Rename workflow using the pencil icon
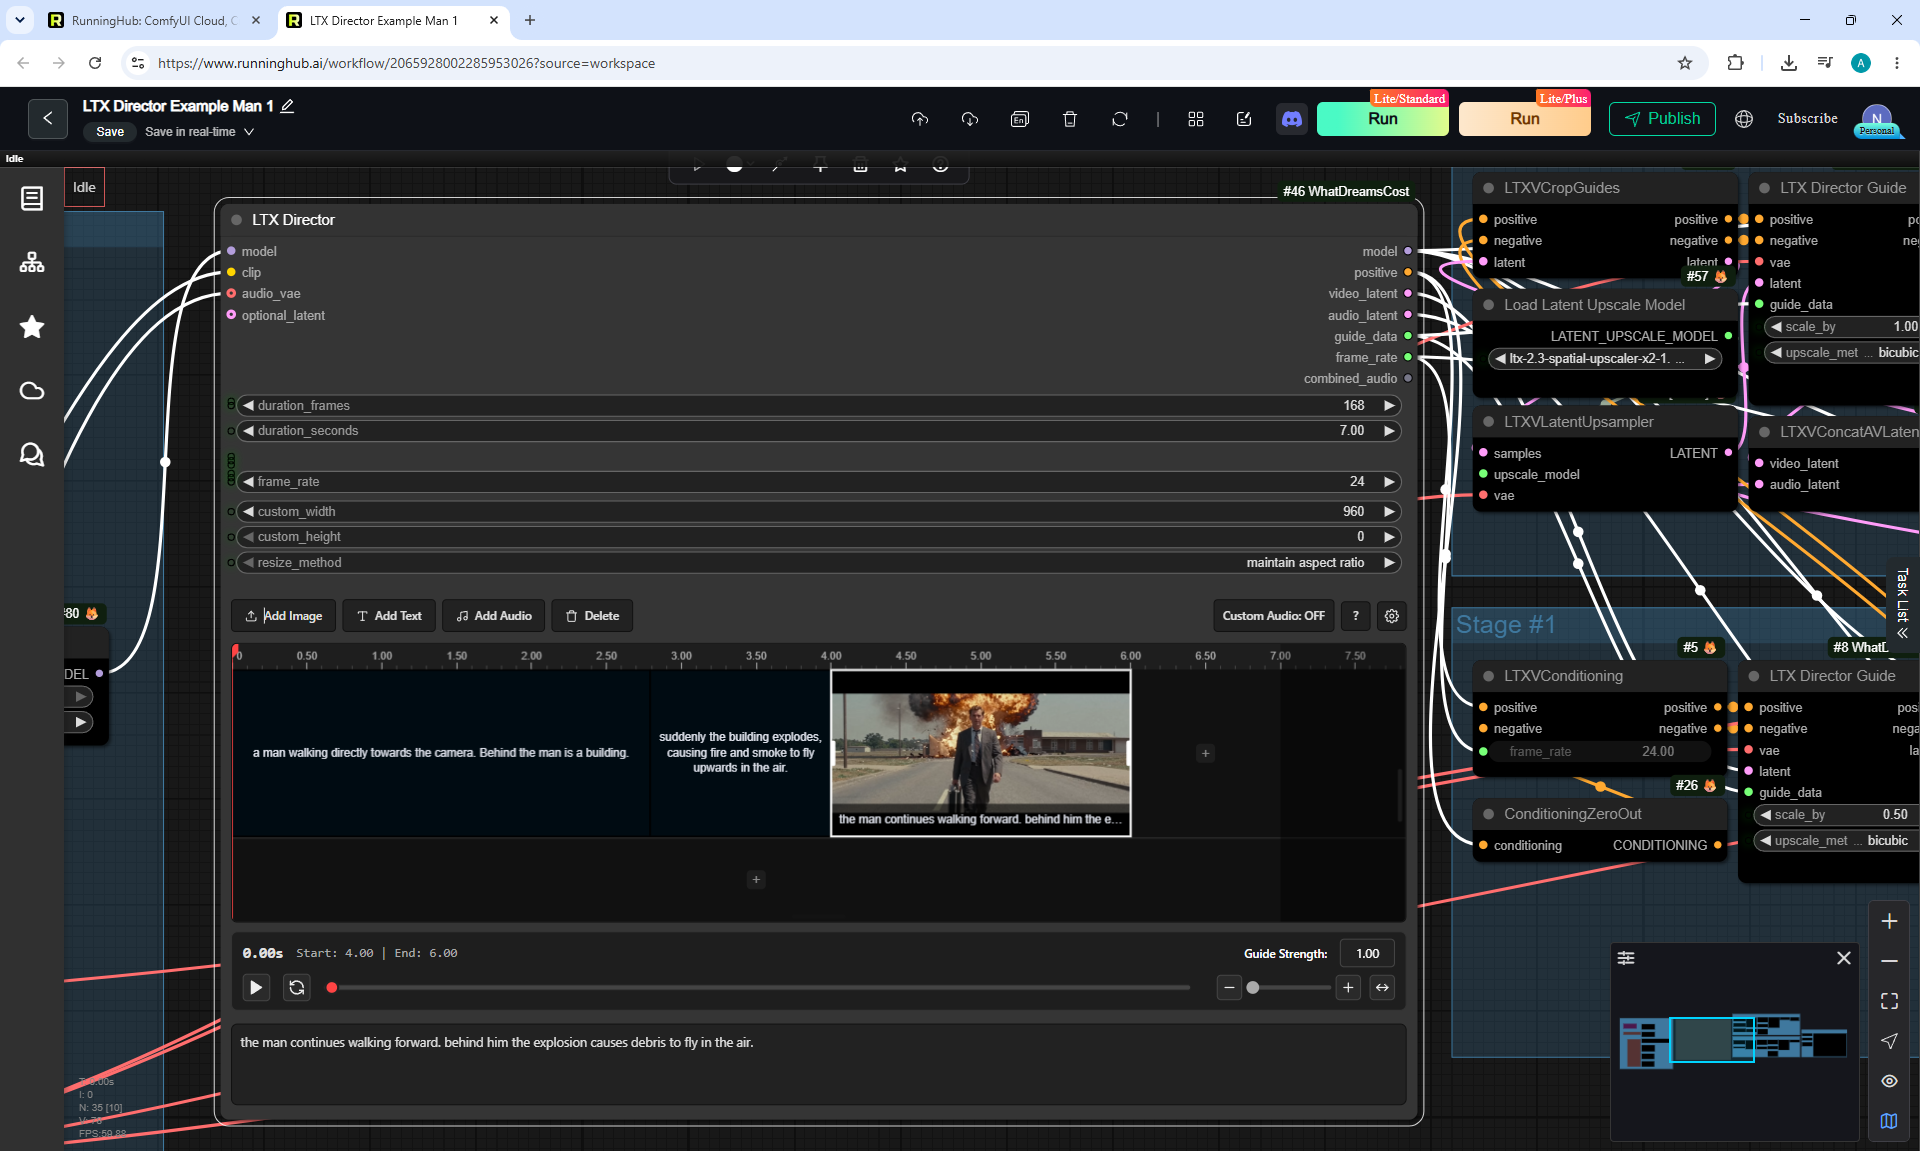Screen dimensions: 1920x1151 (x=287, y=106)
